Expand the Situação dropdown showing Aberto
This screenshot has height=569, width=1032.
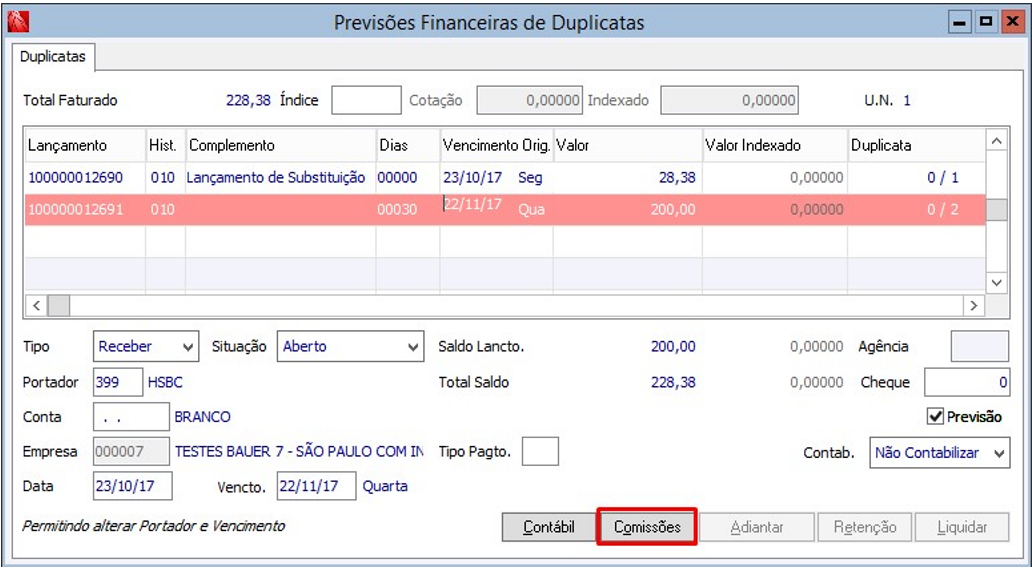click(350, 347)
